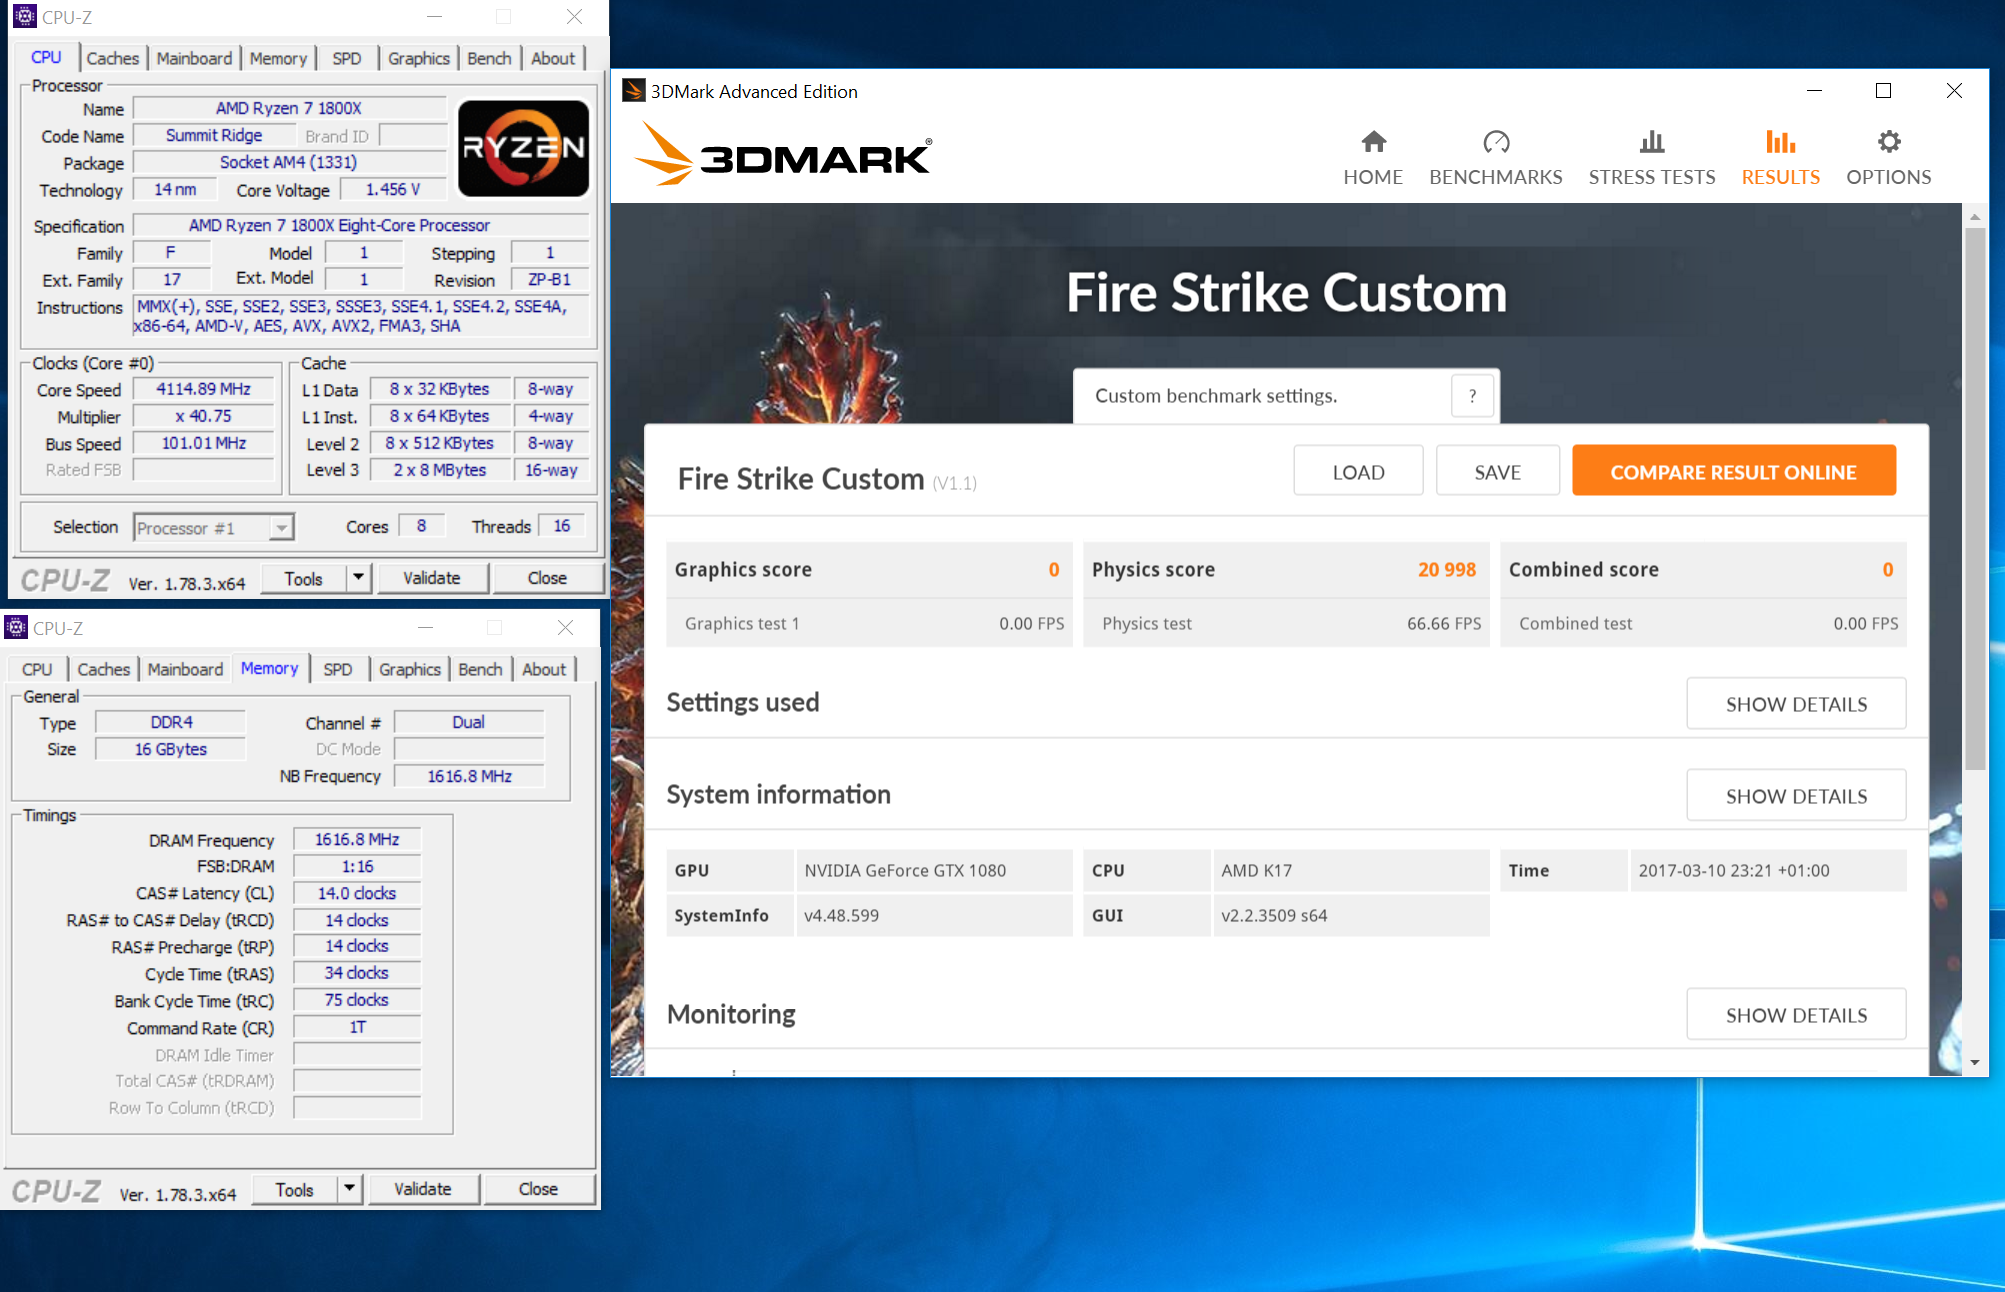This screenshot has height=1292, width=2005.
Task: Minimize the 3DMark Advanced Edition window
Action: (x=1814, y=91)
